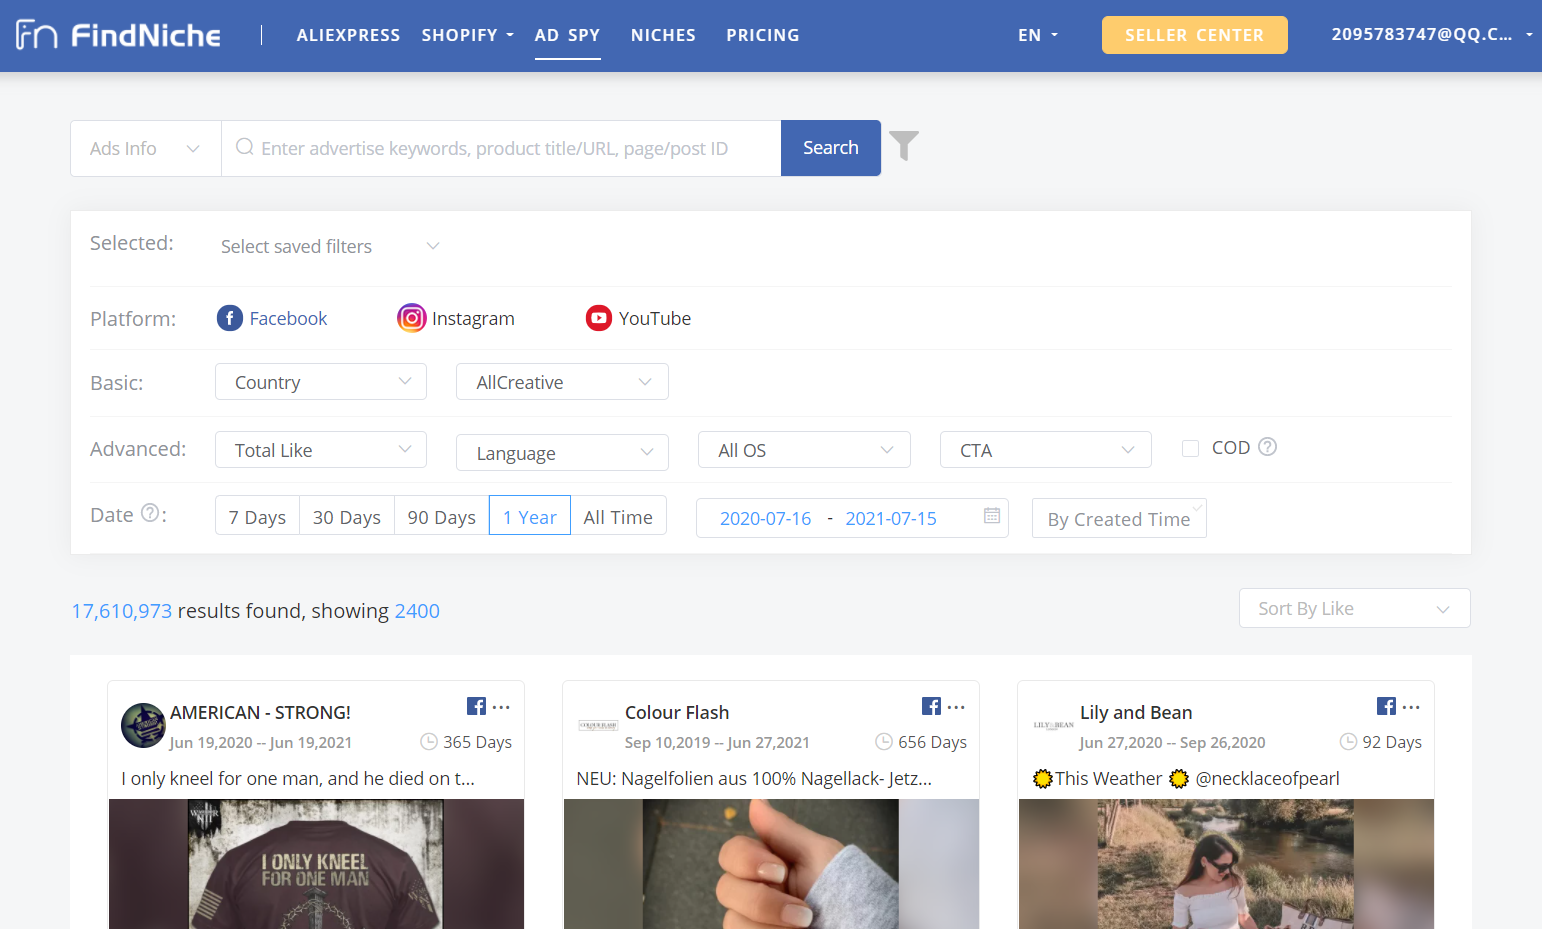Viewport: 1542px width, 929px height.
Task: Open more options on Lily and Bean card
Action: click(1412, 707)
